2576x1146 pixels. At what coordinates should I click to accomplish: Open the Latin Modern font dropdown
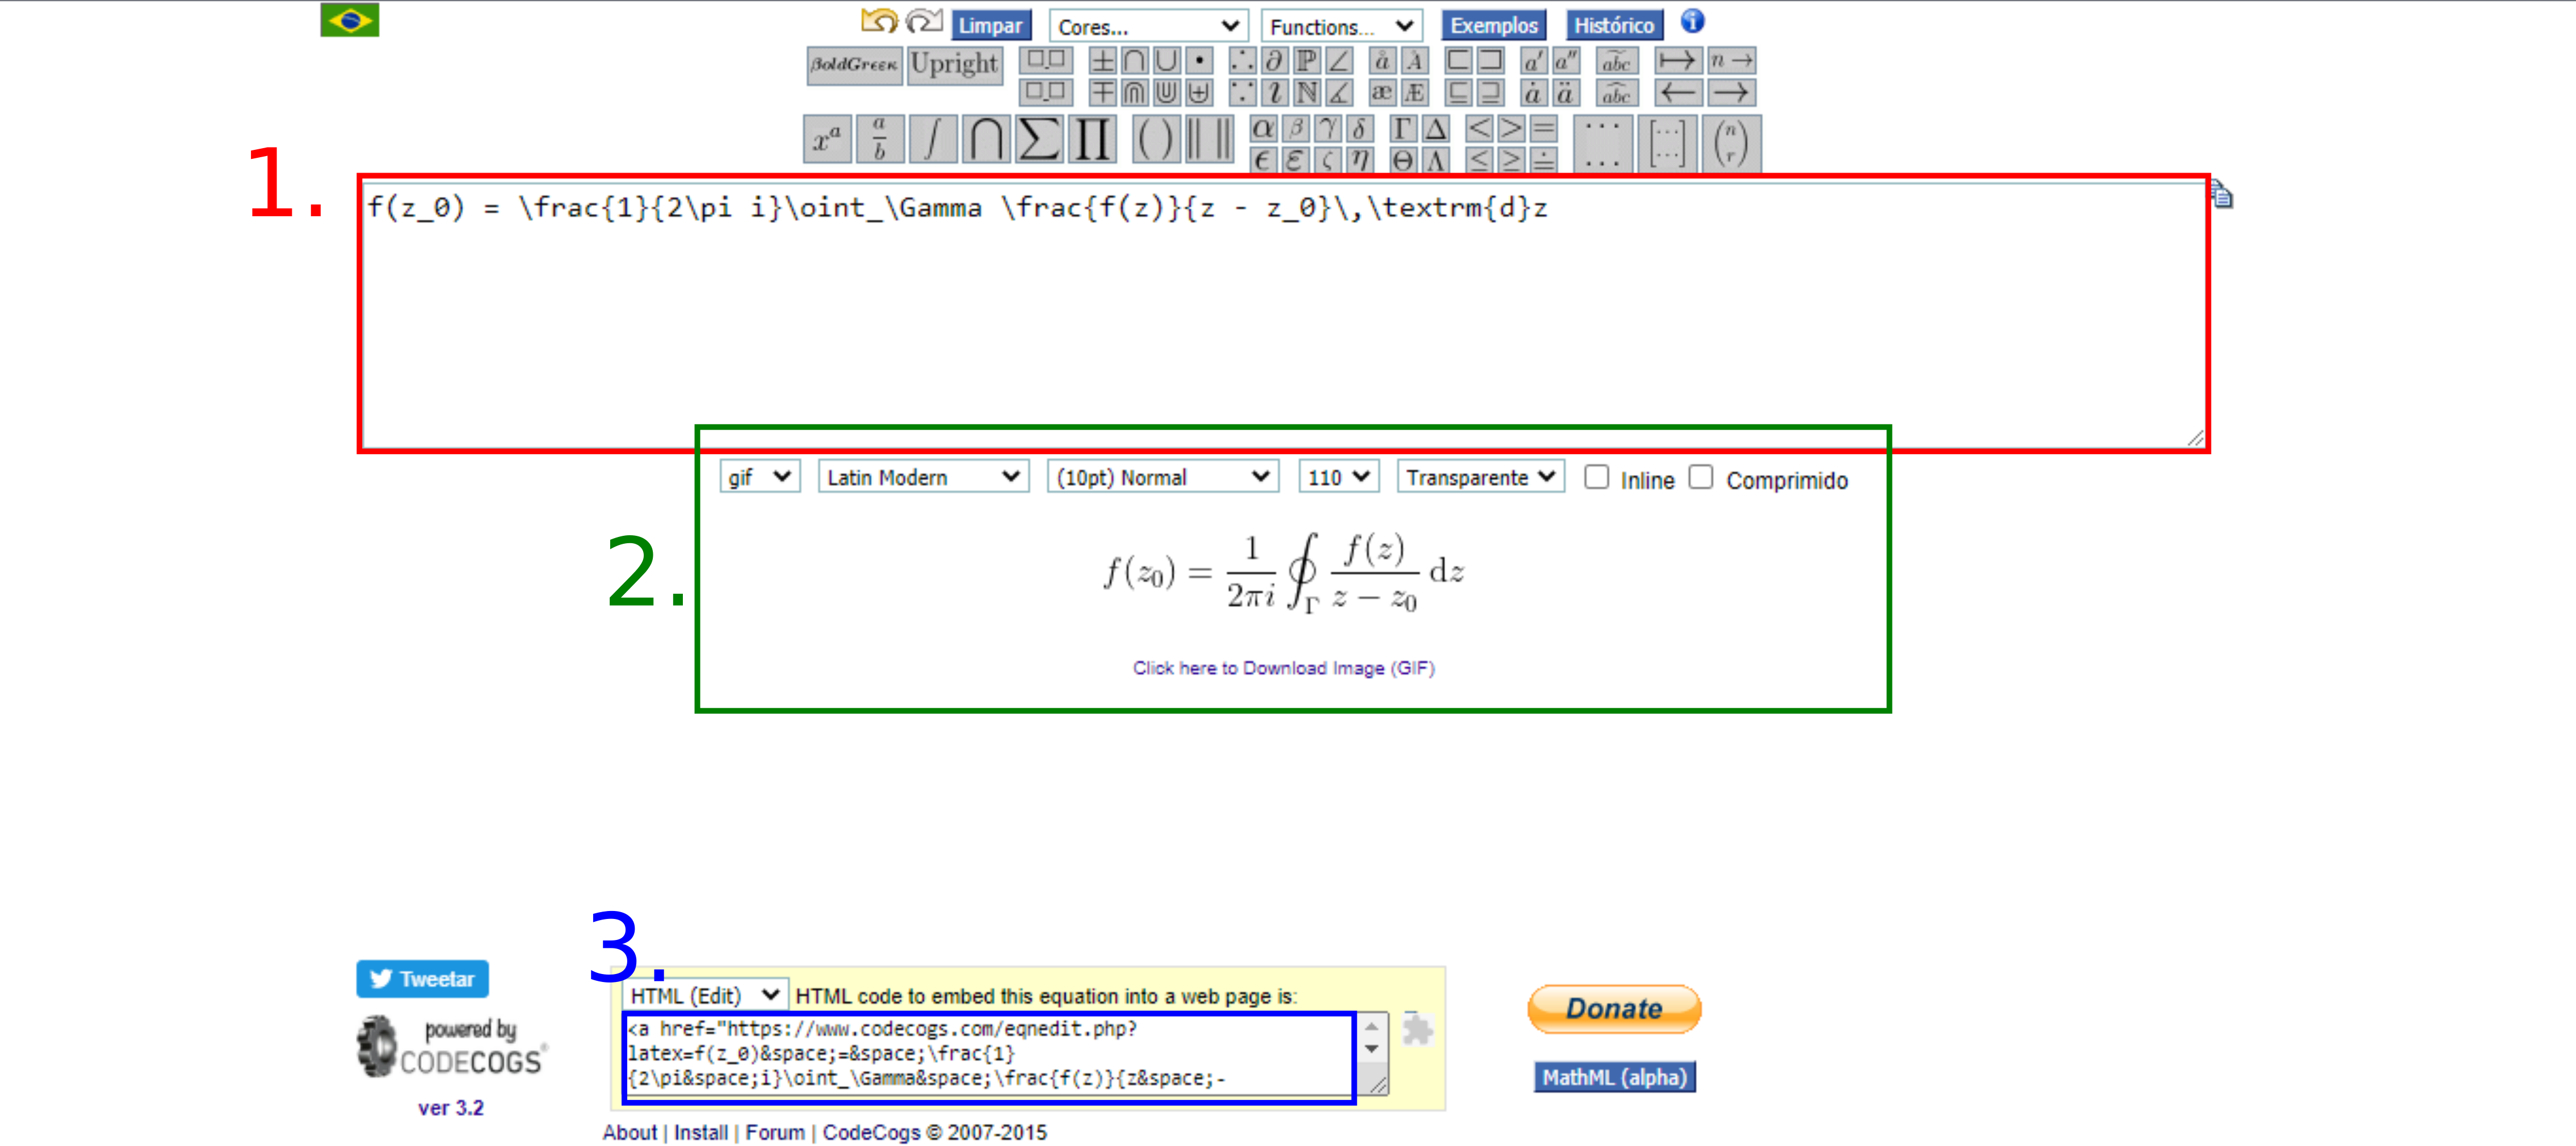click(923, 477)
